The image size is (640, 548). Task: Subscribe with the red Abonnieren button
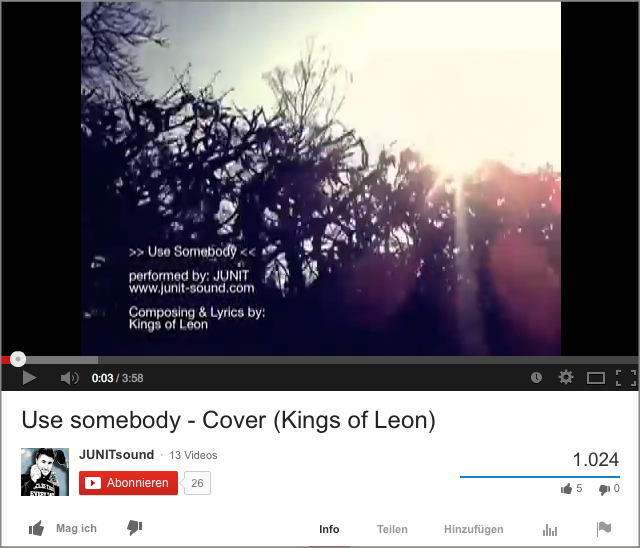pyautogui.click(x=129, y=483)
